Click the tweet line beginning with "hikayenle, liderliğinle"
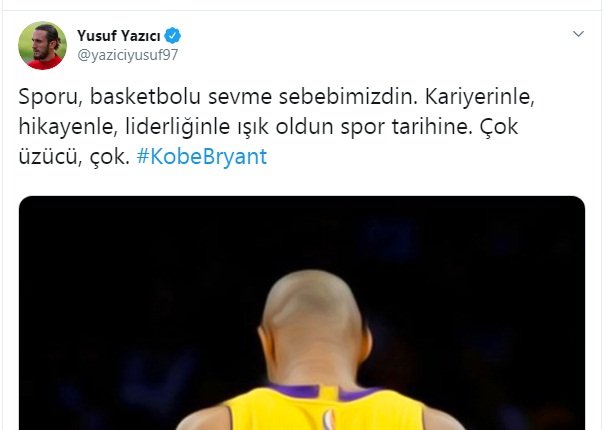Screen dimensions: 604x430 [268, 126]
